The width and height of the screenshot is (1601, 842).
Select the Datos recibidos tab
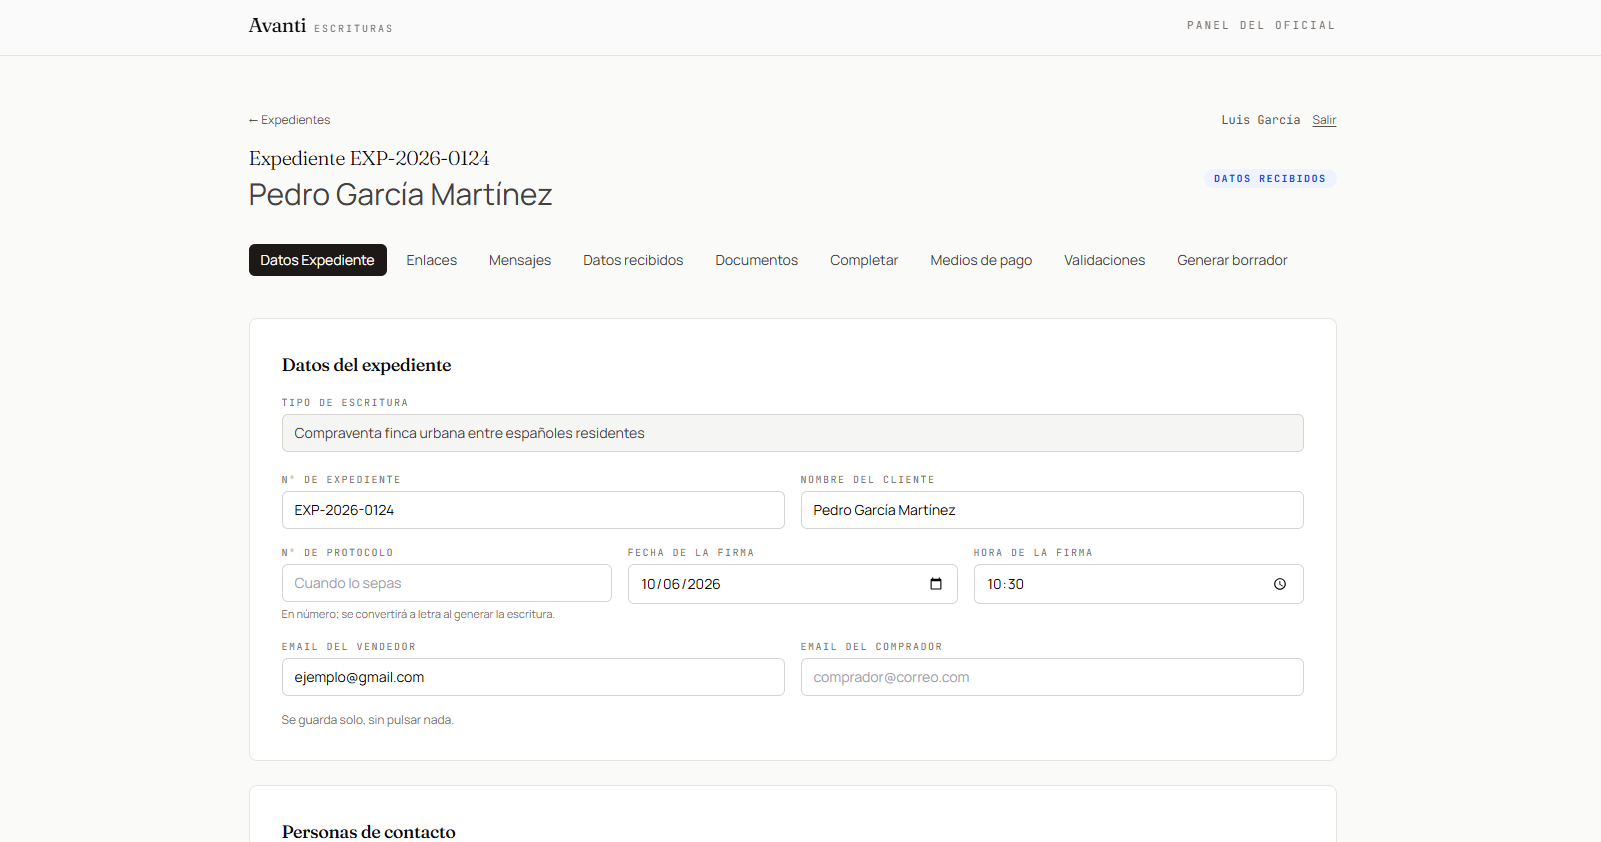[633, 260]
